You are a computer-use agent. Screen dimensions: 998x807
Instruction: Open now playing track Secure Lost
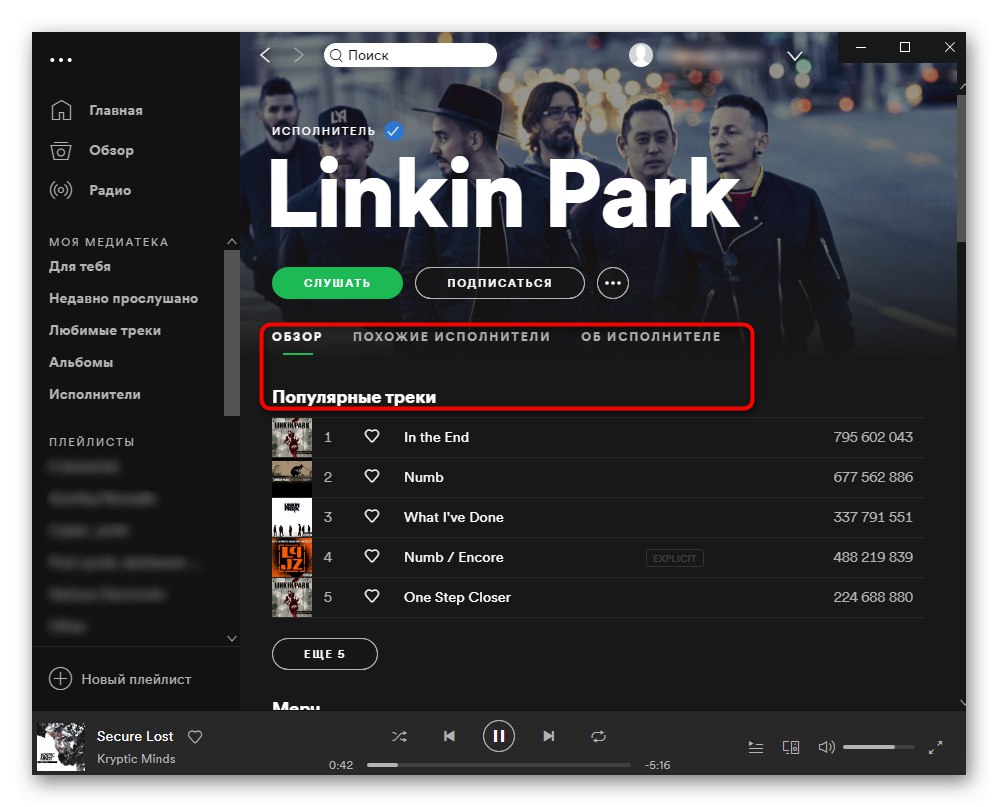135,736
